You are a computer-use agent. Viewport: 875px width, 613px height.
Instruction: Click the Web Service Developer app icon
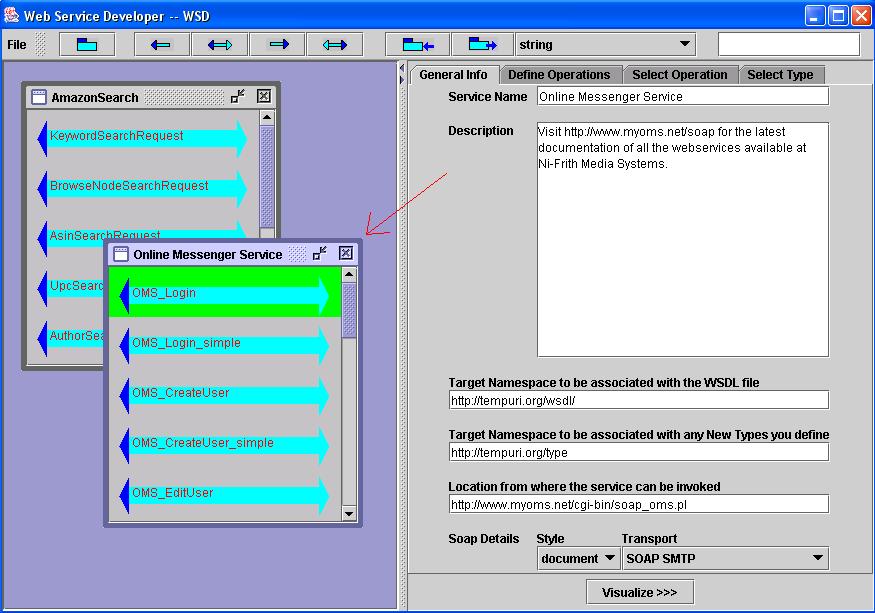click(x=12, y=15)
